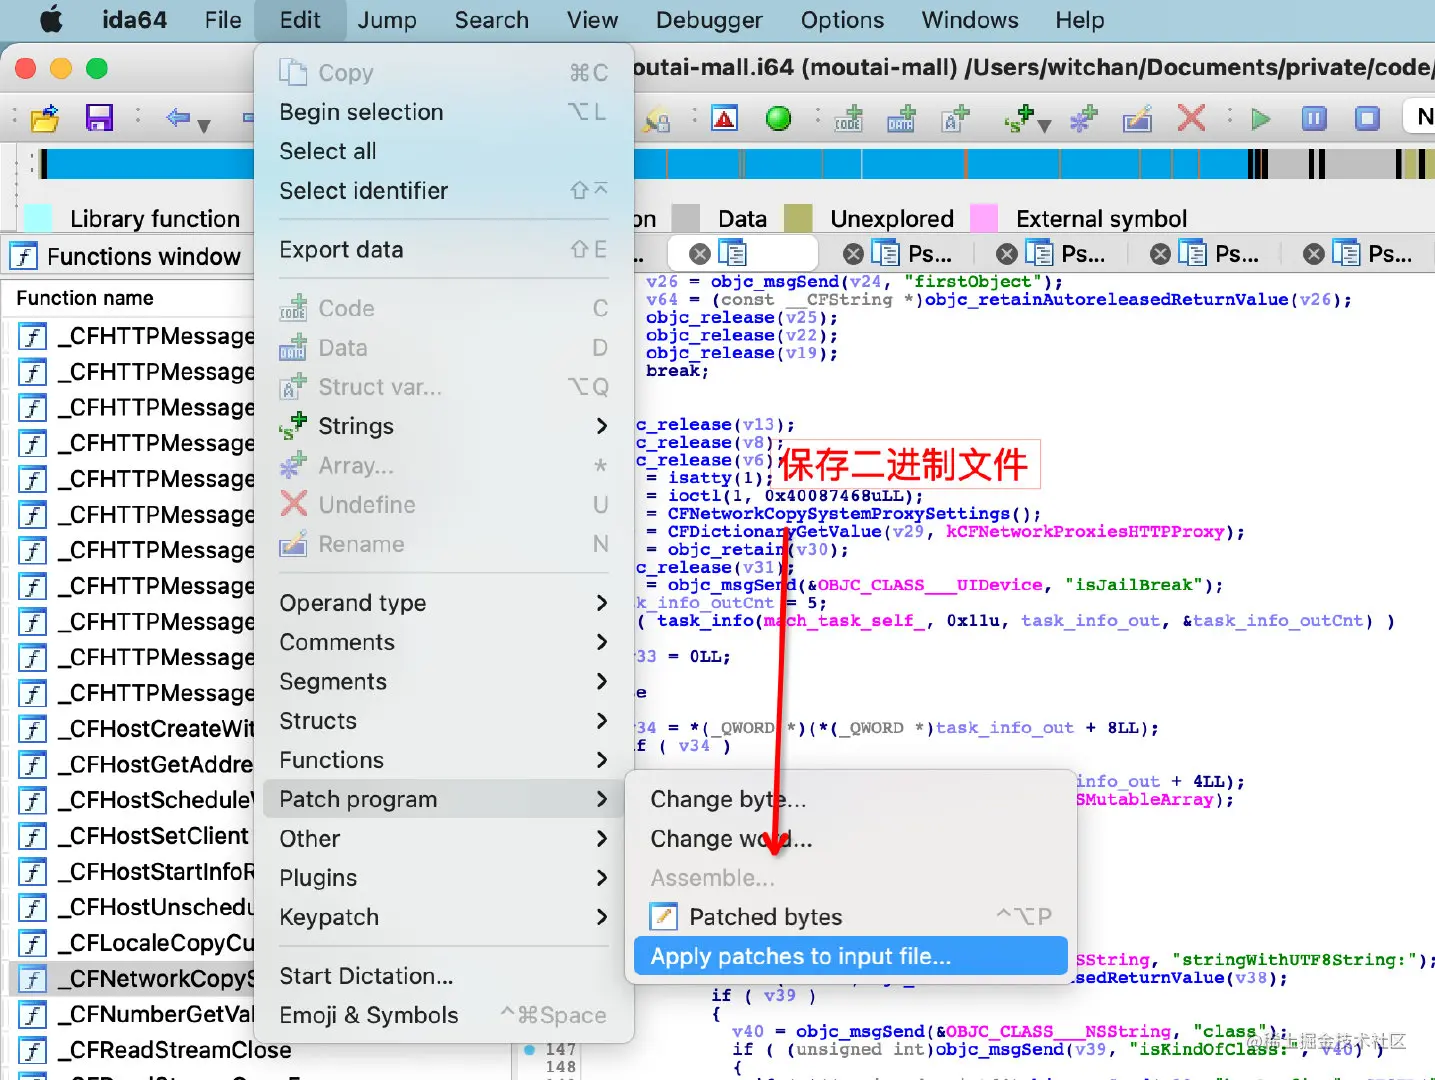Viewport: 1435px width, 1080px height.
Task: Select Change word... in Patch submenu
Action: pos(851,839)
